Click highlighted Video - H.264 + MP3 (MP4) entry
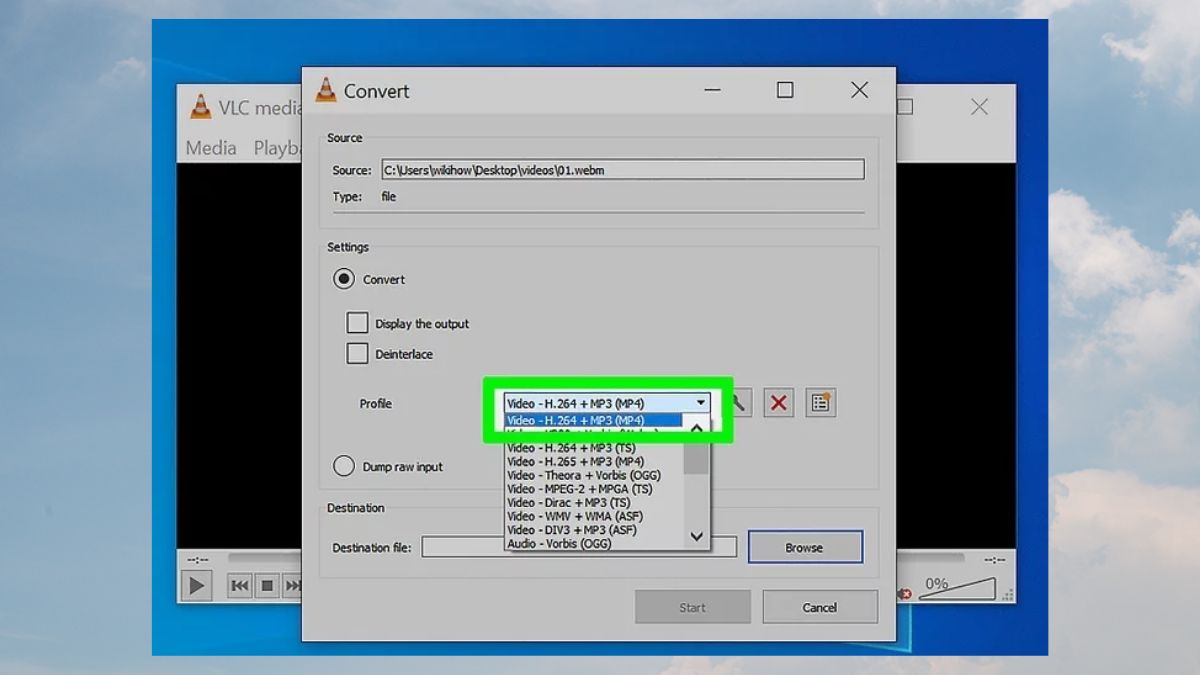Image resolution: width=1200 pixels, height=675 pixels. [594, 420]
